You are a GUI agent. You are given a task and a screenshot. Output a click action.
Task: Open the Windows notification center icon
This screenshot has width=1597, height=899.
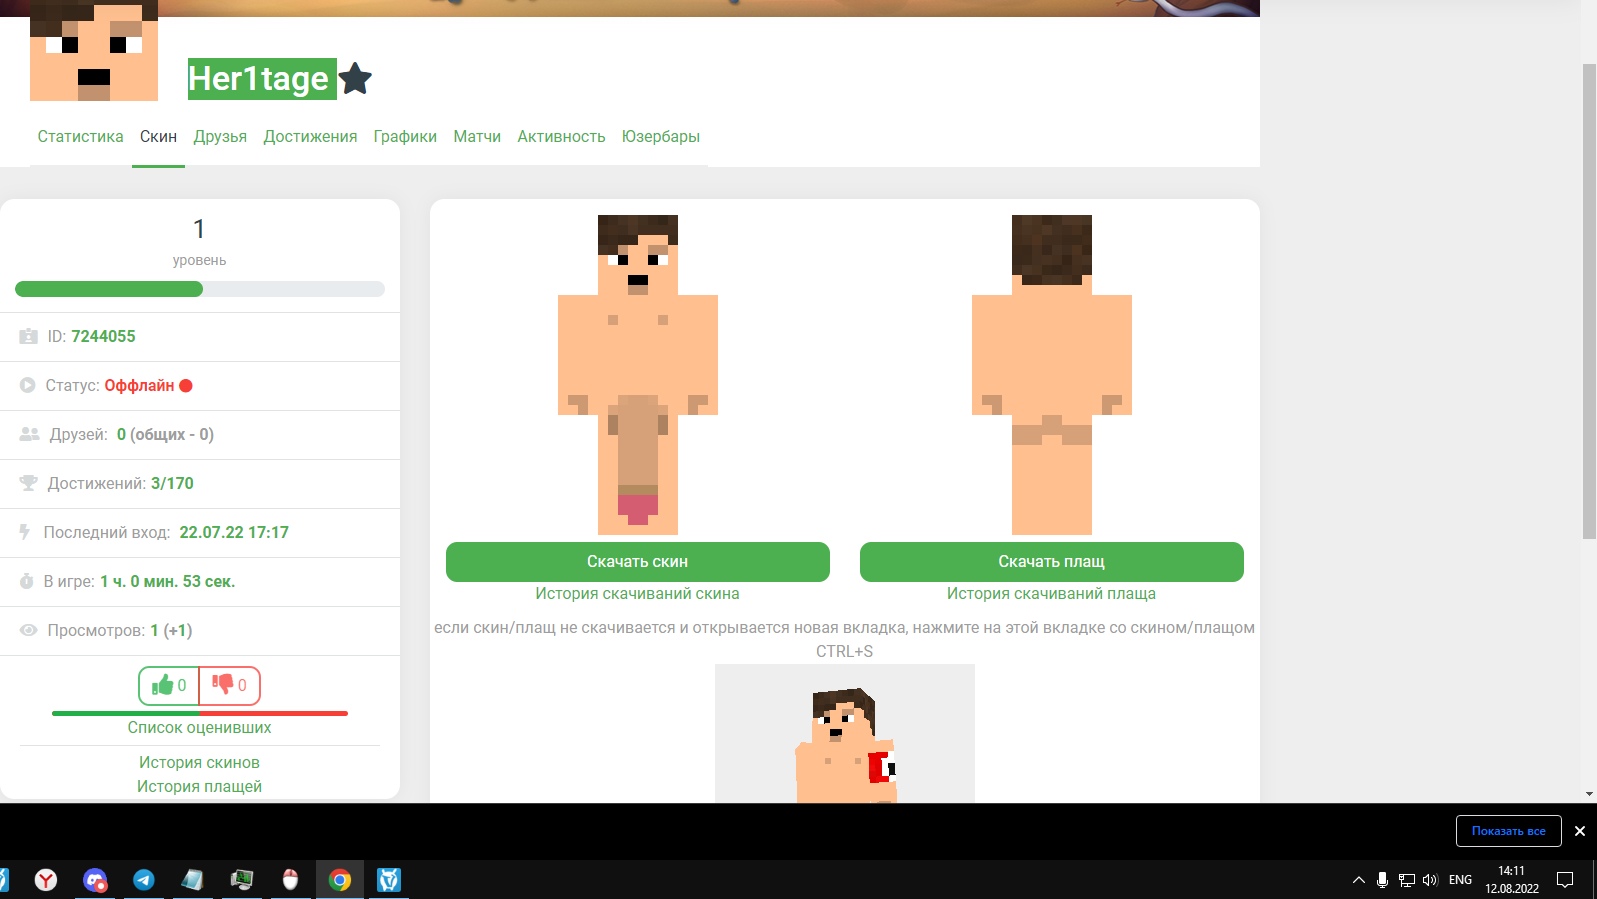coord(1565,880)
